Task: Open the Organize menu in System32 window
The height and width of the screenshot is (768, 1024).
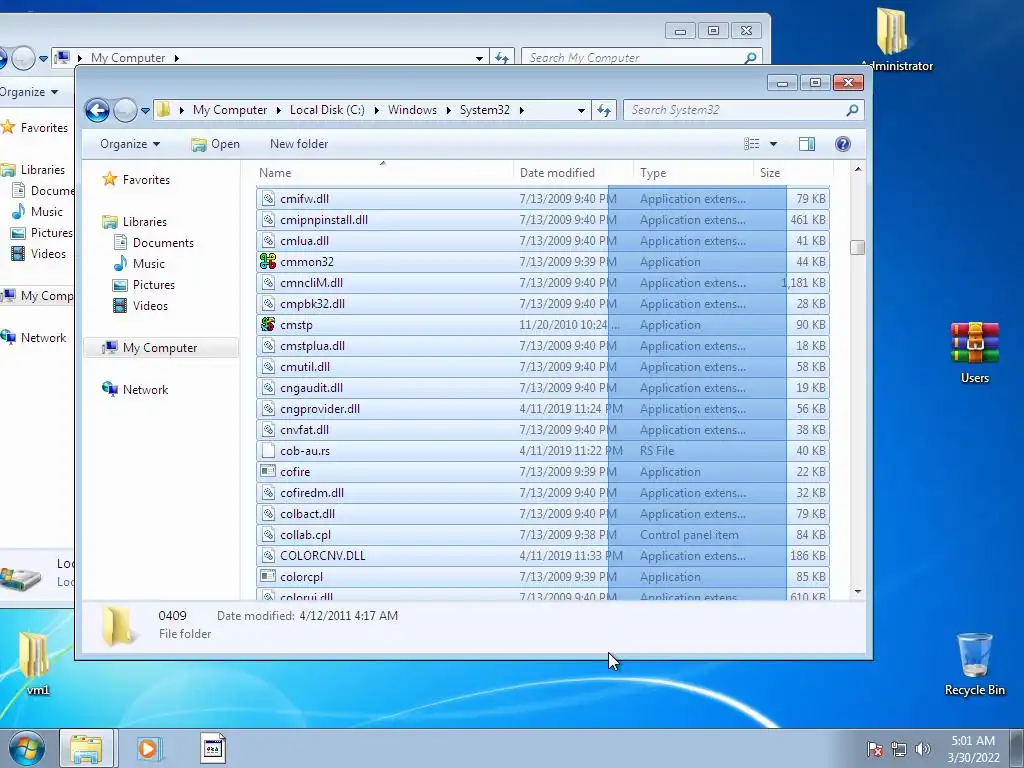Action: 130,144
